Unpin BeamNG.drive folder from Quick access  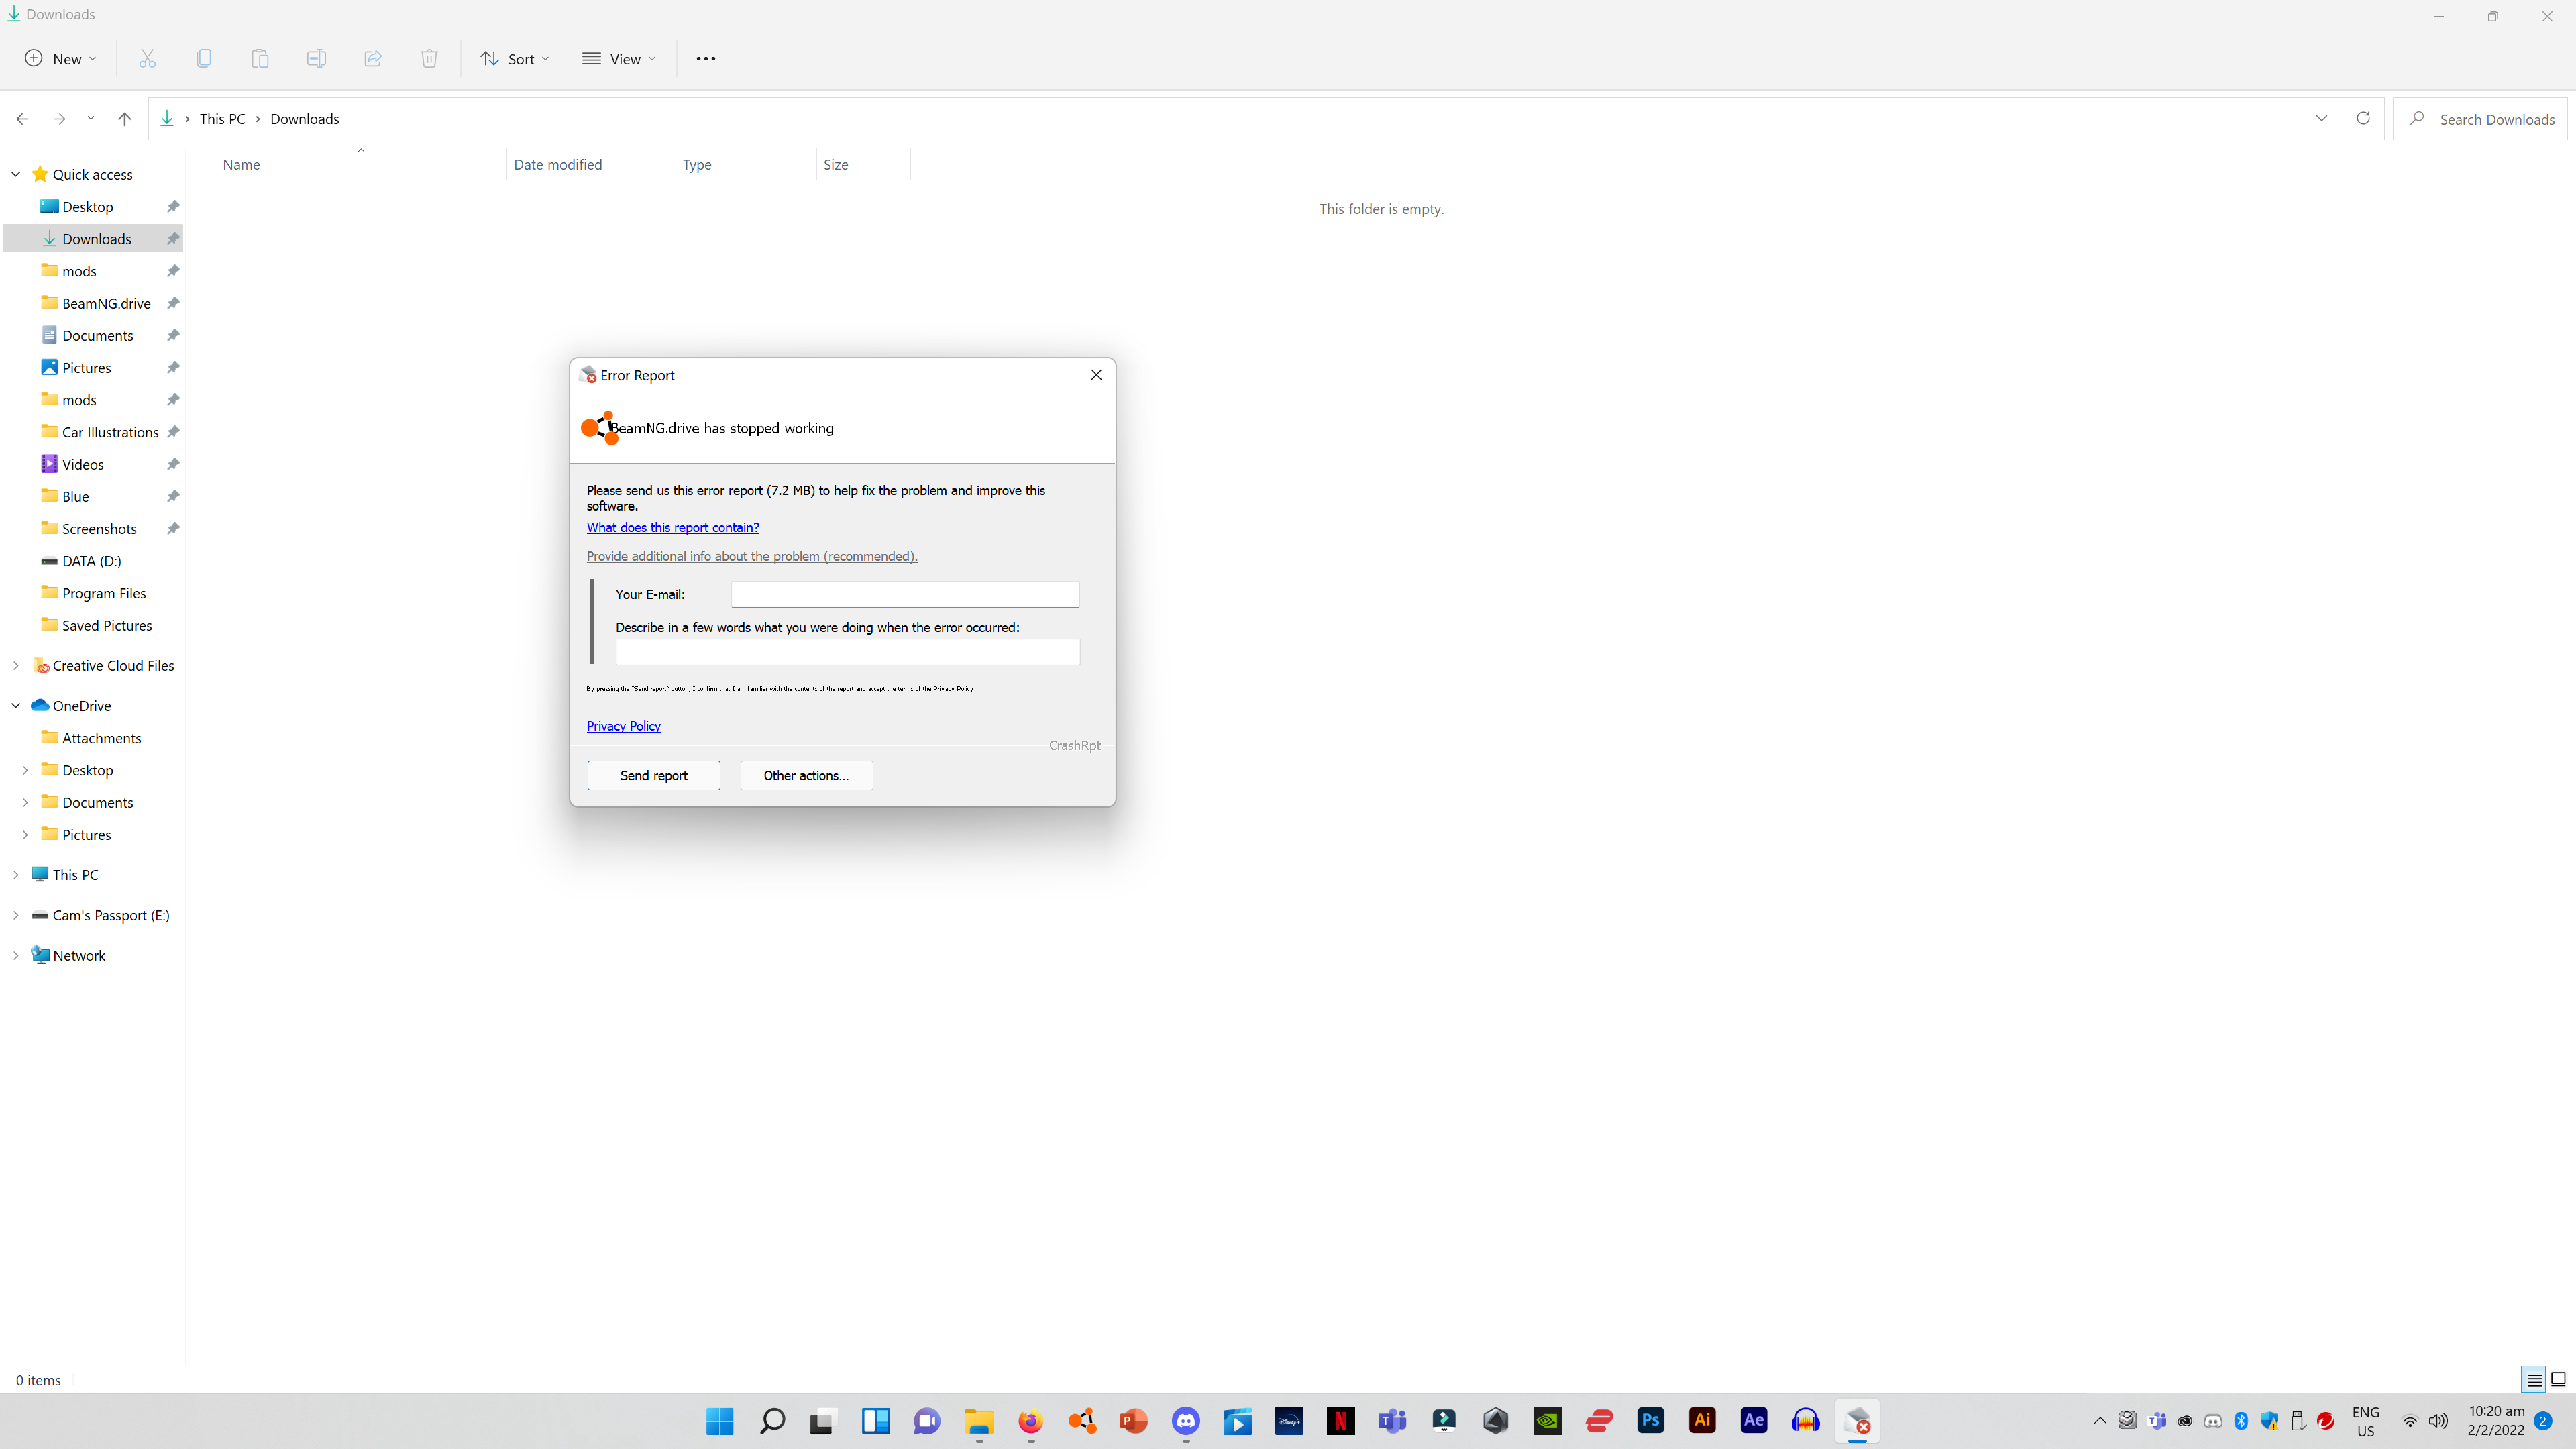coord(173,303)
